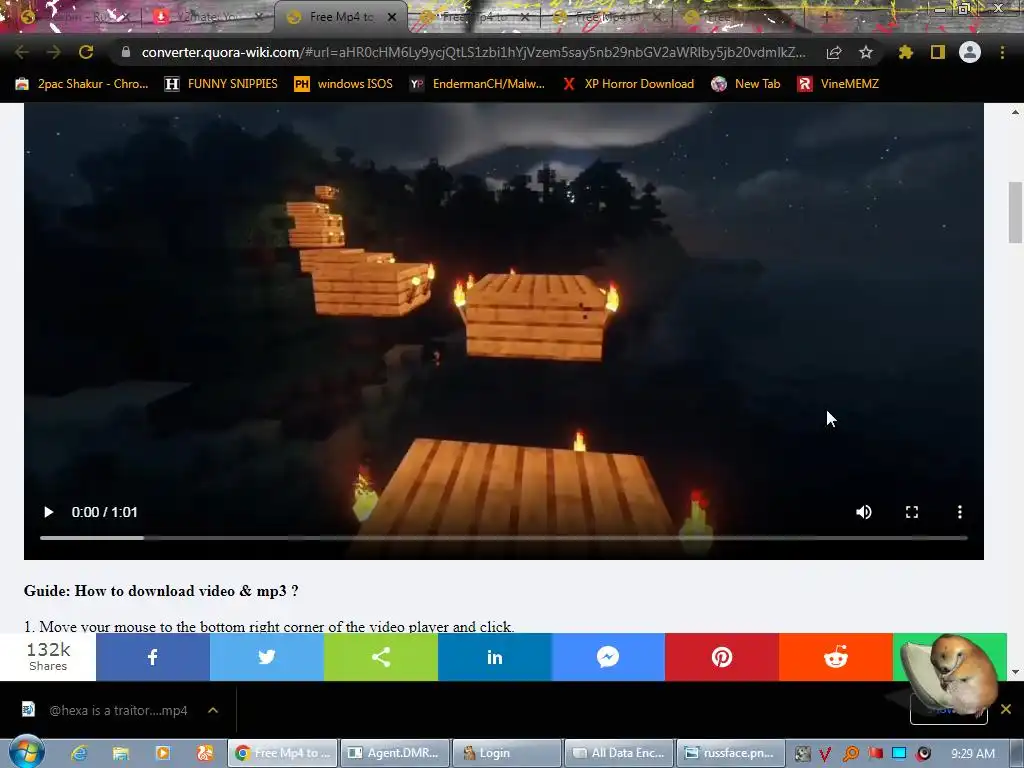Click the vertical scrollbar thumb
1024x768 pixels.
pos(1015,213)
